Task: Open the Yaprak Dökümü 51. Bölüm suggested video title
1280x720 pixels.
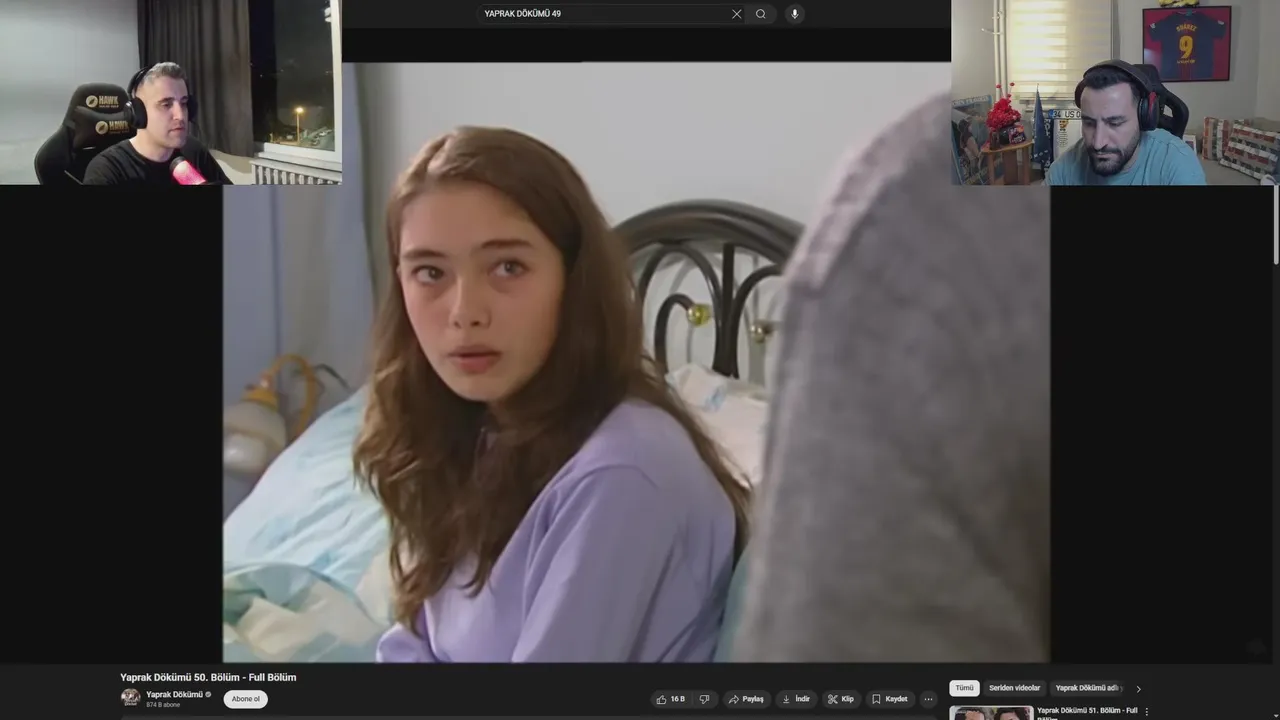Action: [1087, 713]
